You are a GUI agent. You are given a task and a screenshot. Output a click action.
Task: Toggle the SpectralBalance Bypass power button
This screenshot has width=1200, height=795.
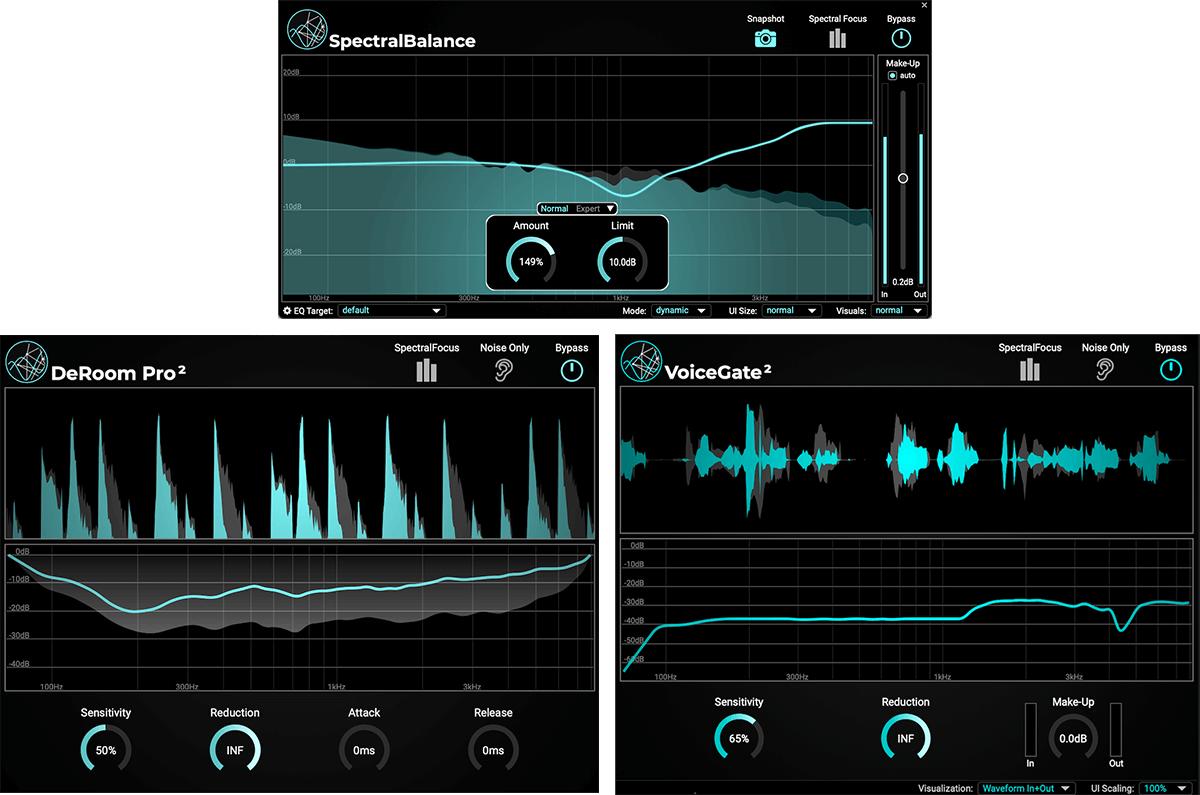(x=902, y=39)
